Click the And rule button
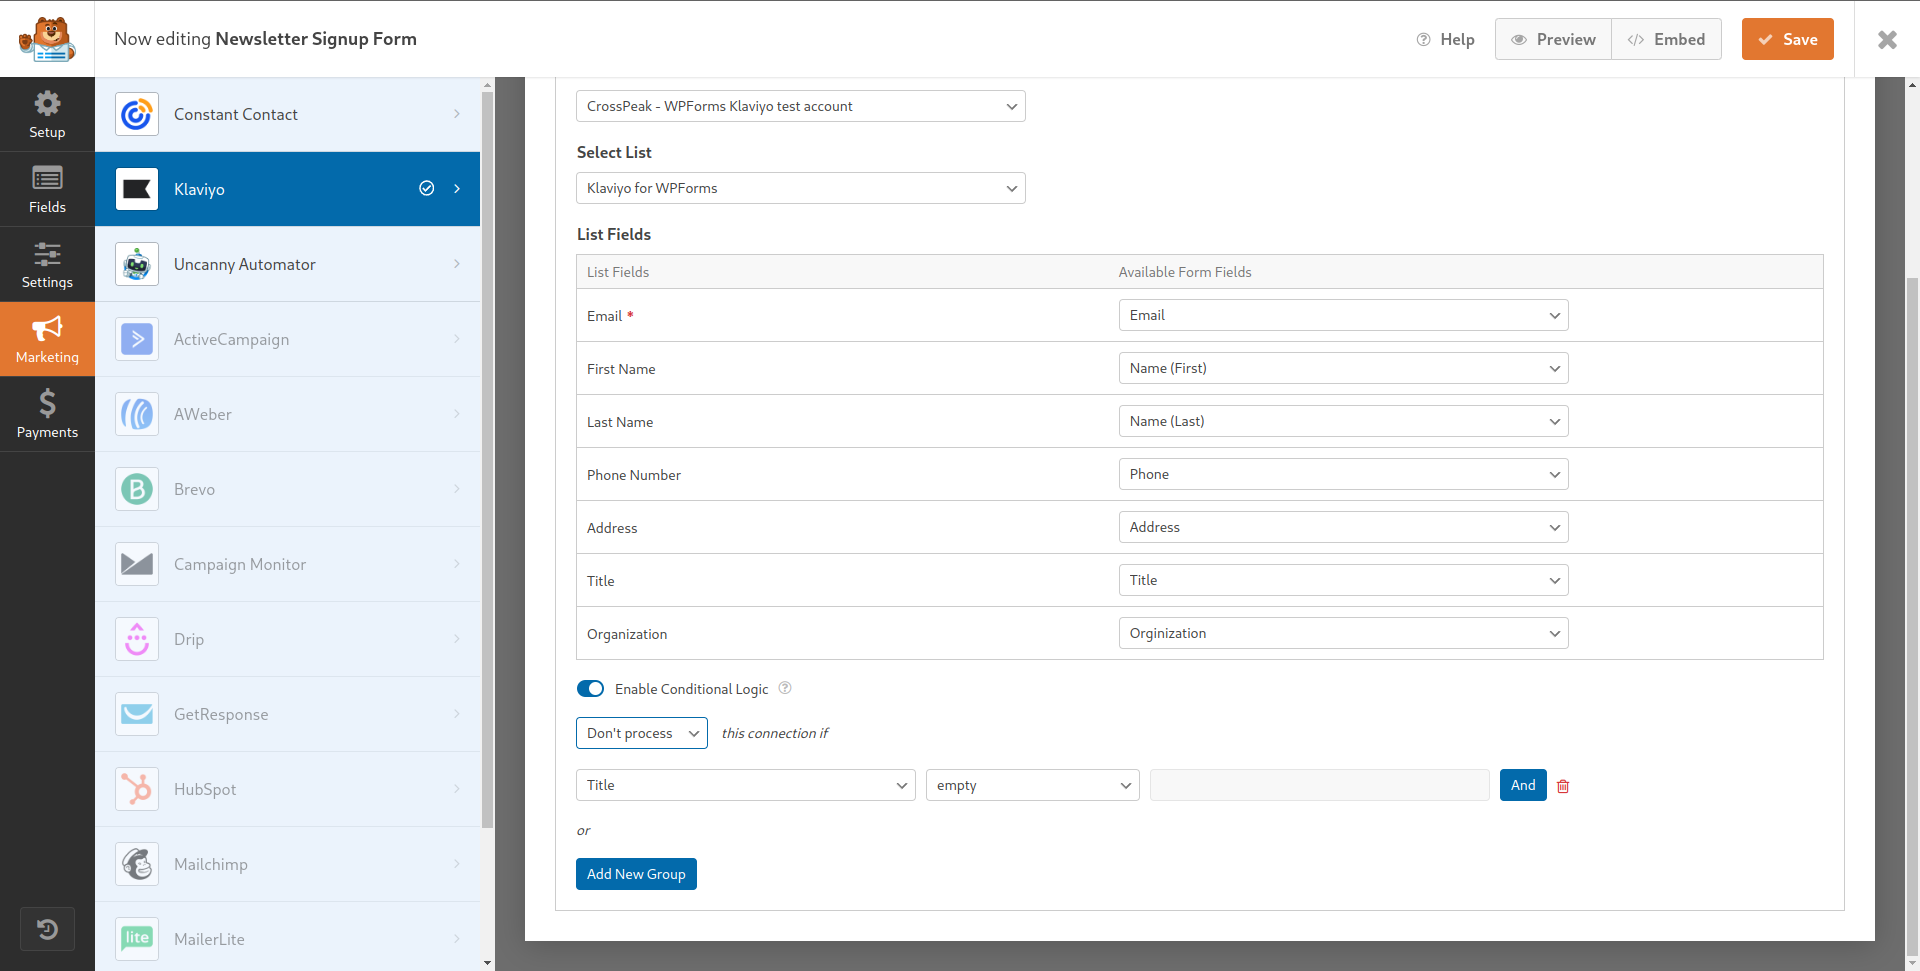Screen dimensions: 1920x971 point(1522,785)
